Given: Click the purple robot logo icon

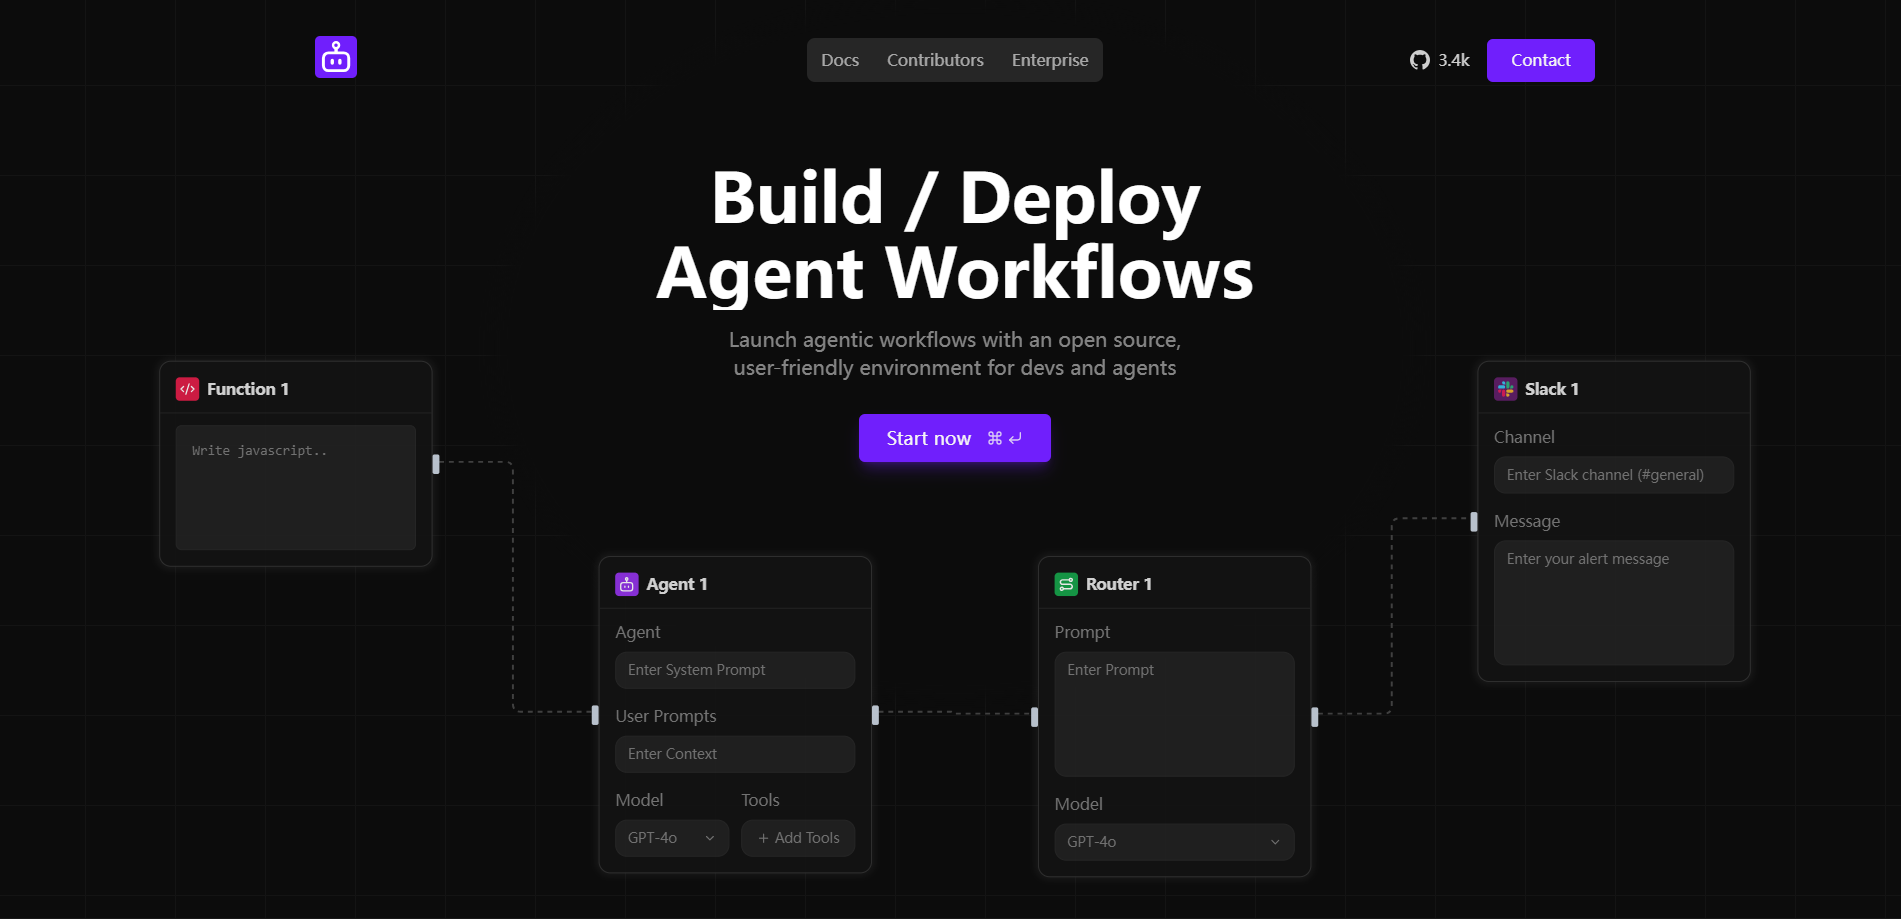Looking at the screenshot, I should click(x=336, y=57).
